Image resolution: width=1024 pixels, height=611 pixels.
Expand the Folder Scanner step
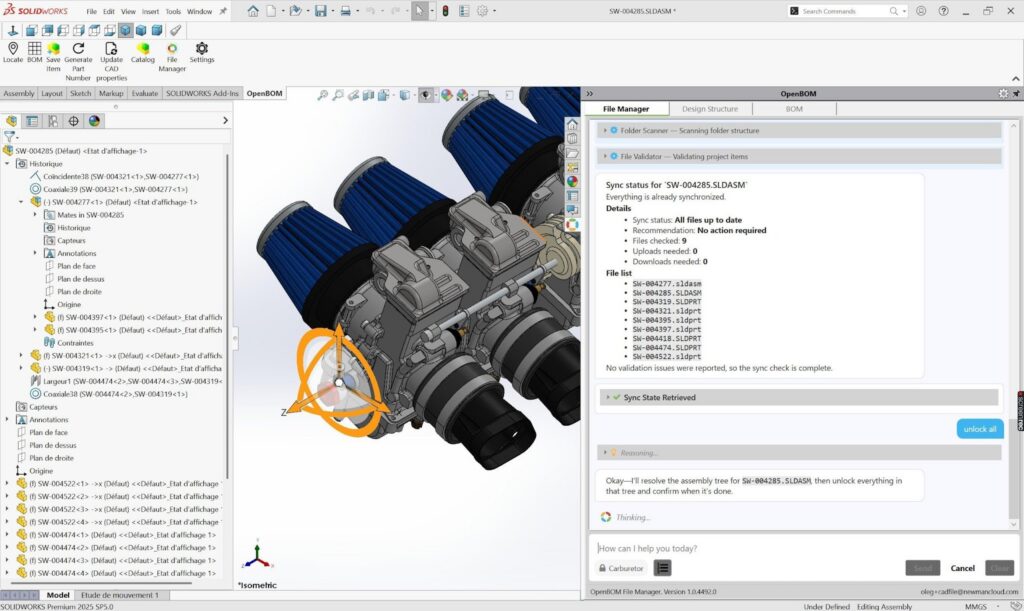(605, 131)
